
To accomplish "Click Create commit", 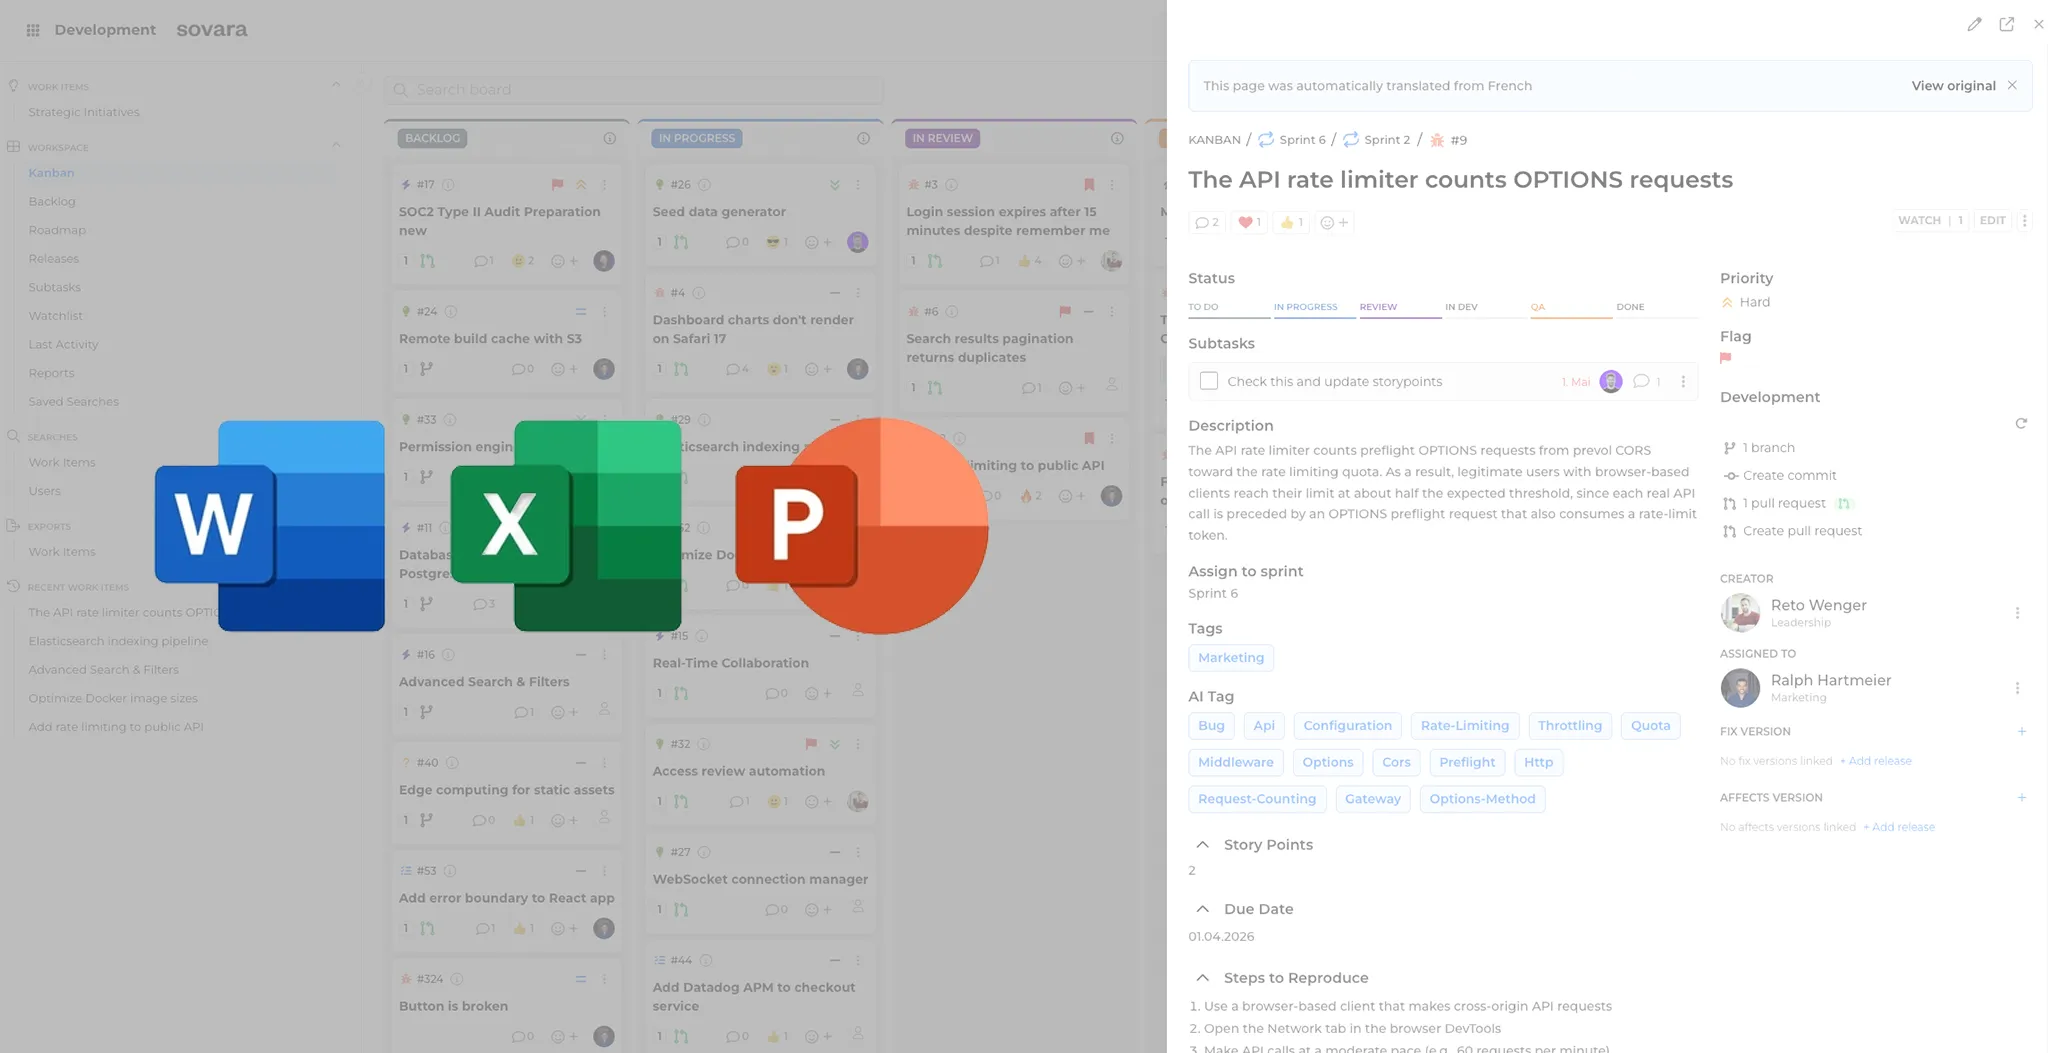I will click(1789, 476).
